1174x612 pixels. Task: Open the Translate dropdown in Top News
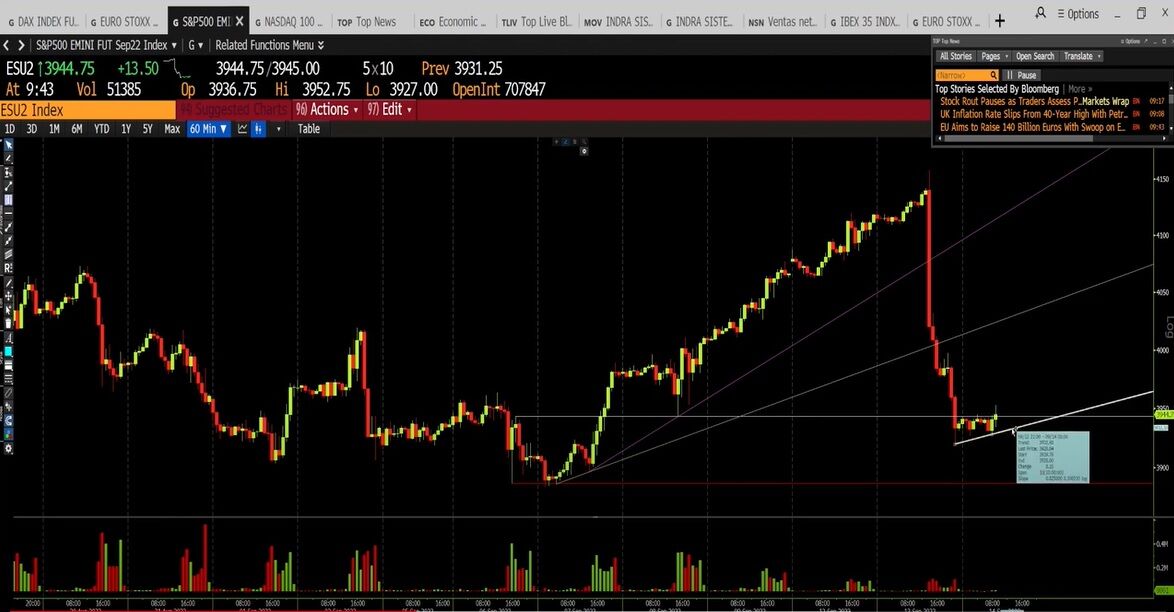point(1082,56)
